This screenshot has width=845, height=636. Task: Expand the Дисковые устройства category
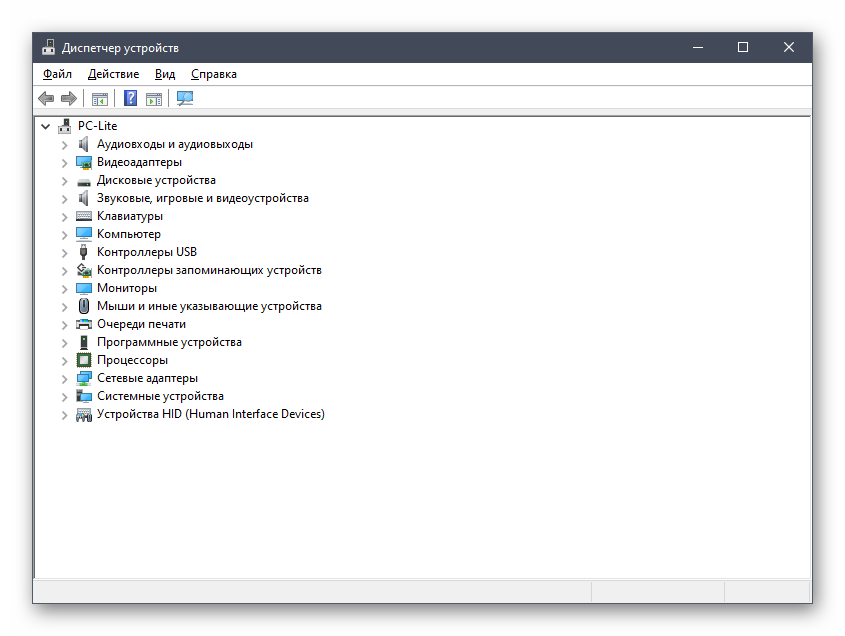[65, 180]
